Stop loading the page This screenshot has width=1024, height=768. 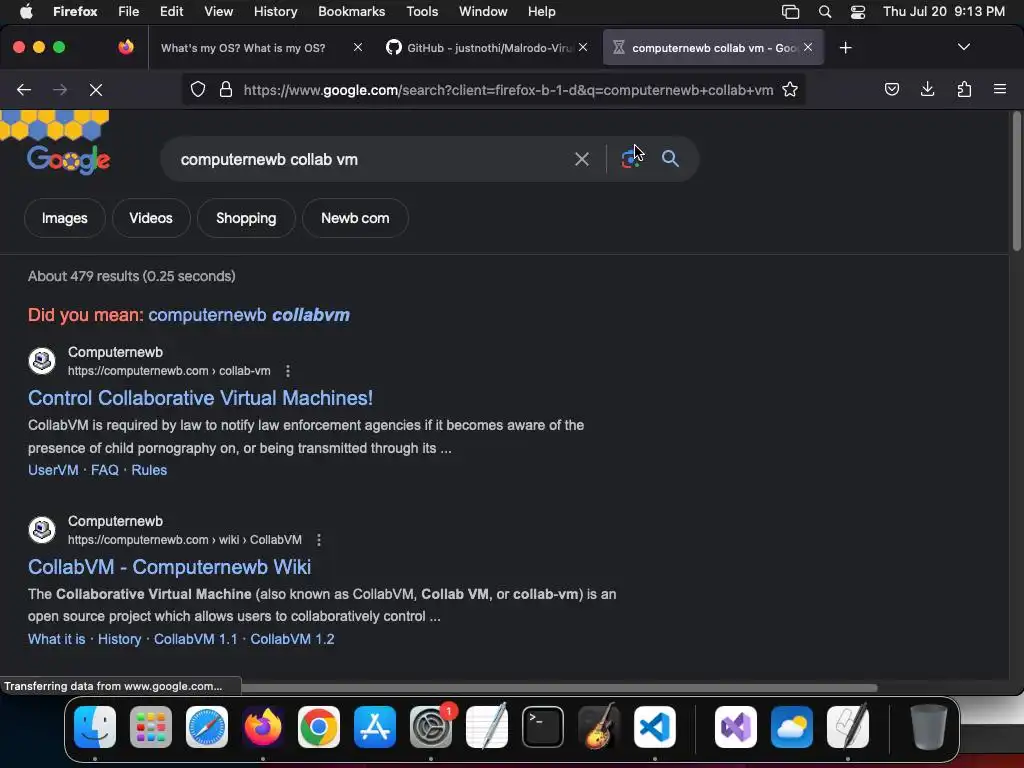point(96,89)
